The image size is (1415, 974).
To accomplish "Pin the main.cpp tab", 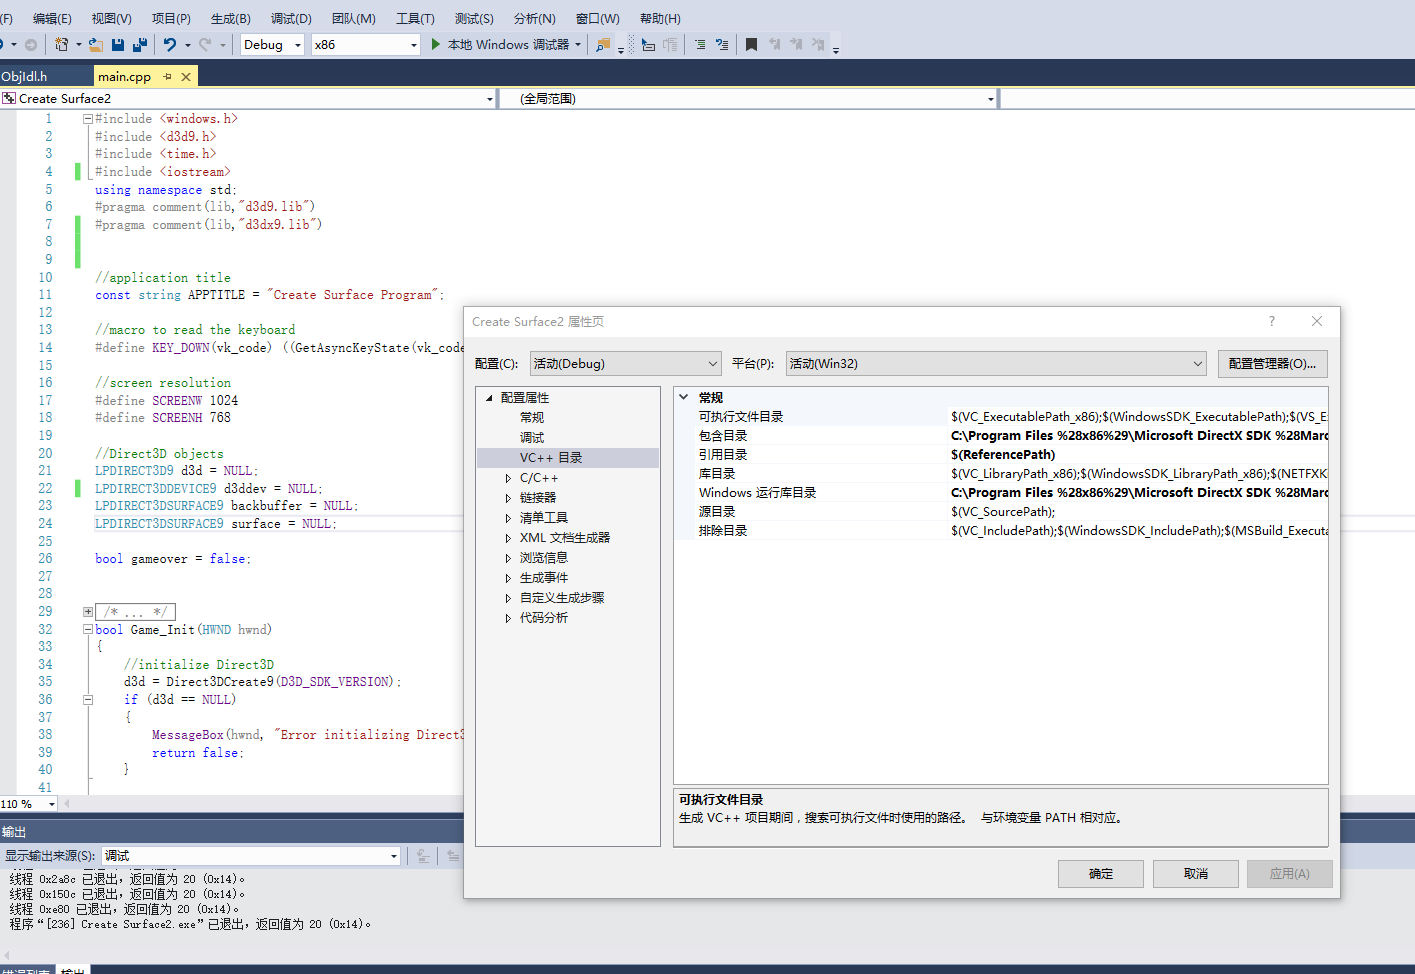I will (167, 76).
